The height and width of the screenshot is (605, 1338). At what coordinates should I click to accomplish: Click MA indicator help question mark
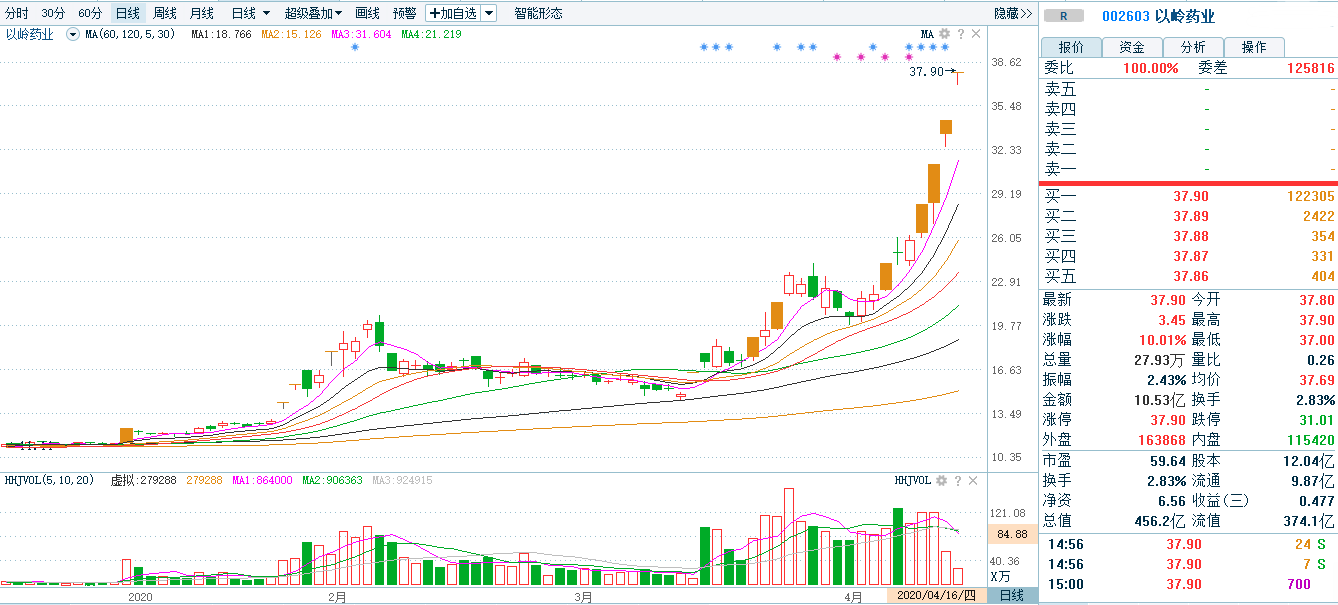(x=960, y=34)
